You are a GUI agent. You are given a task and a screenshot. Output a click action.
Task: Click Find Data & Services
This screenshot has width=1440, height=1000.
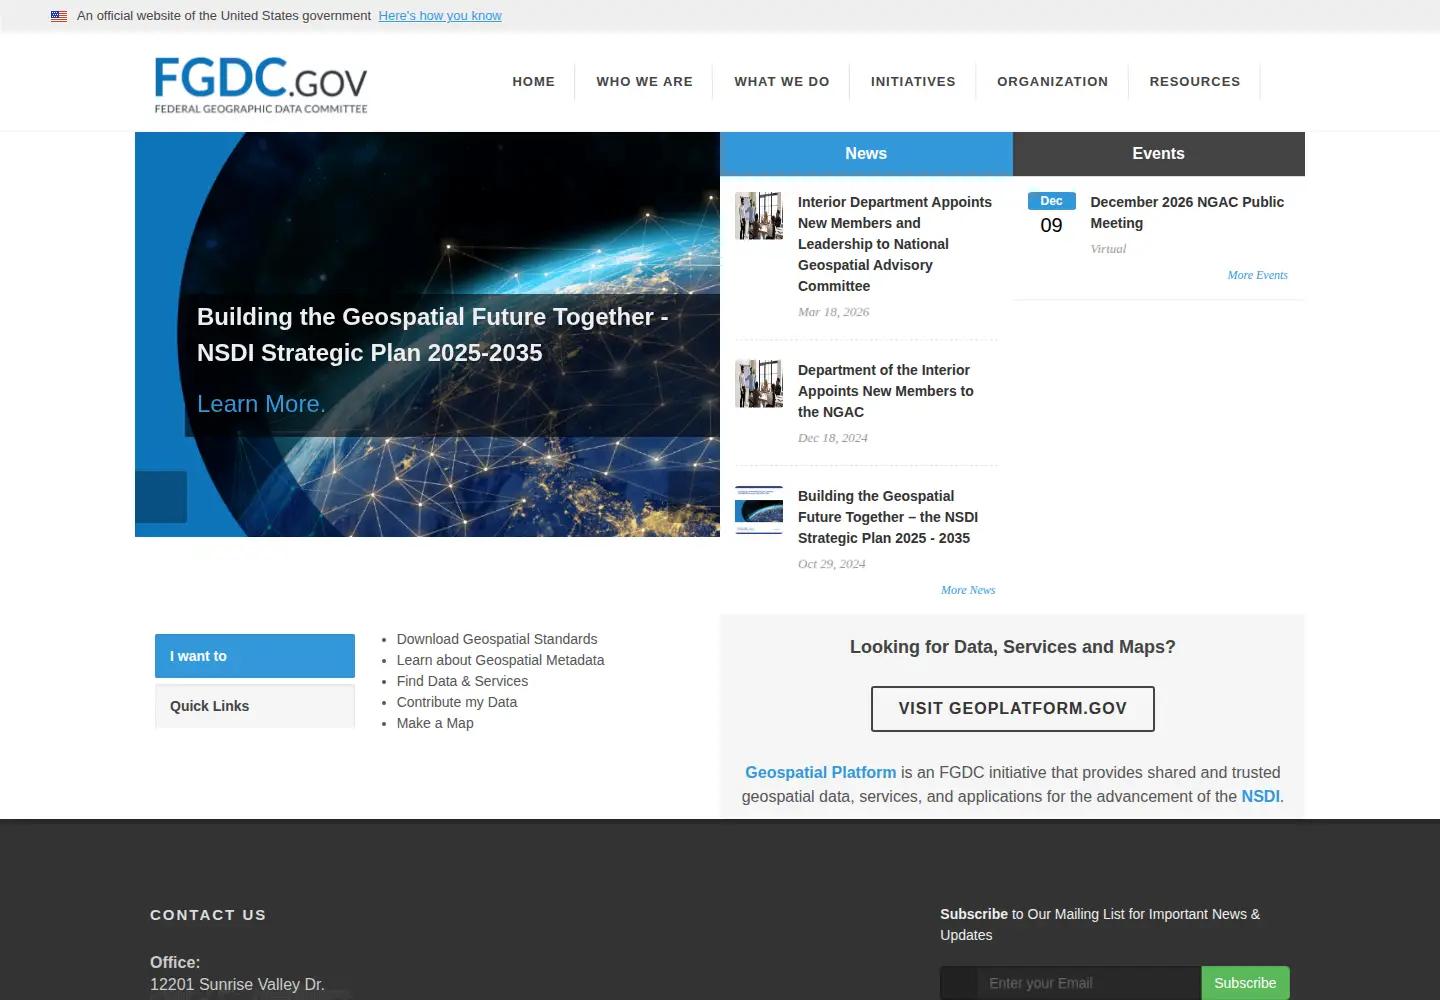click(462, 681)
